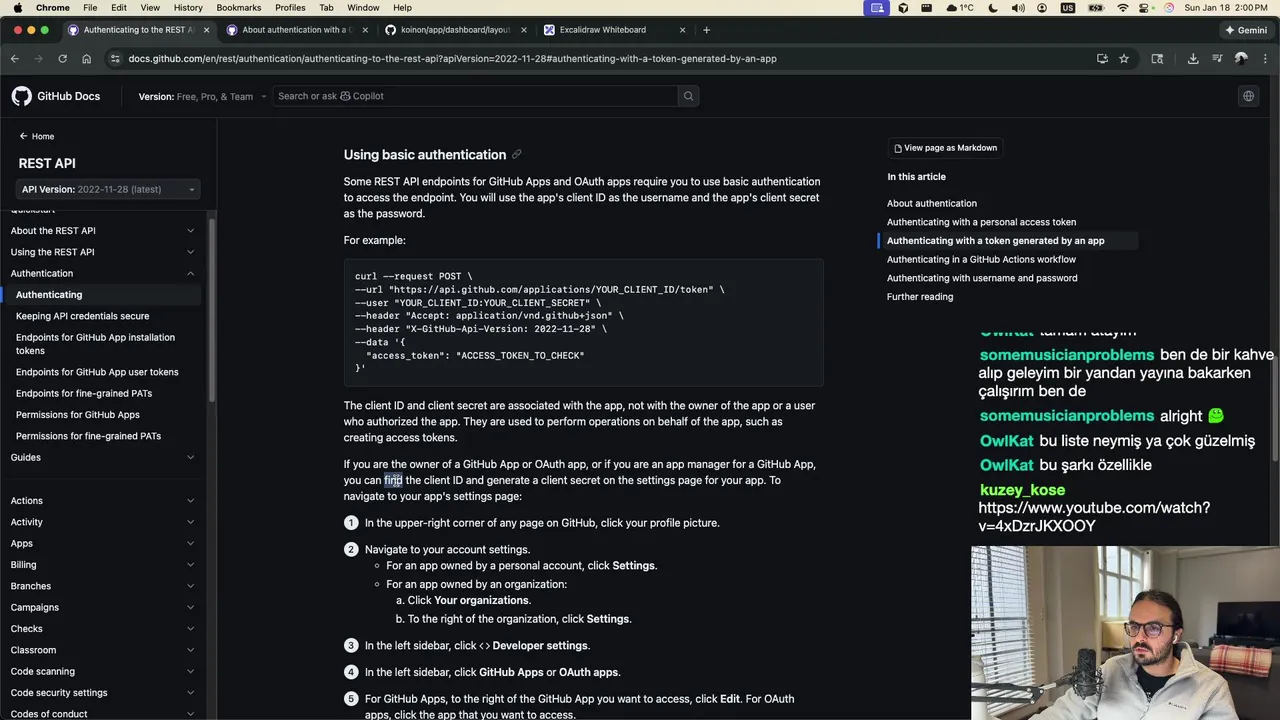
Task: Click the GitHub Docs octocat logo
Action: [22, 96]
